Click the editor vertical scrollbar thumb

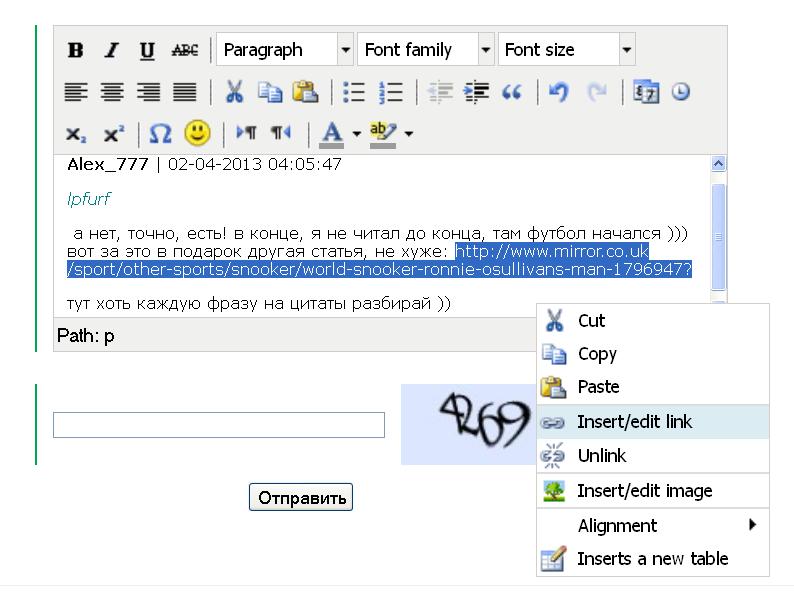pyautogui.click(x=718, y=236)
